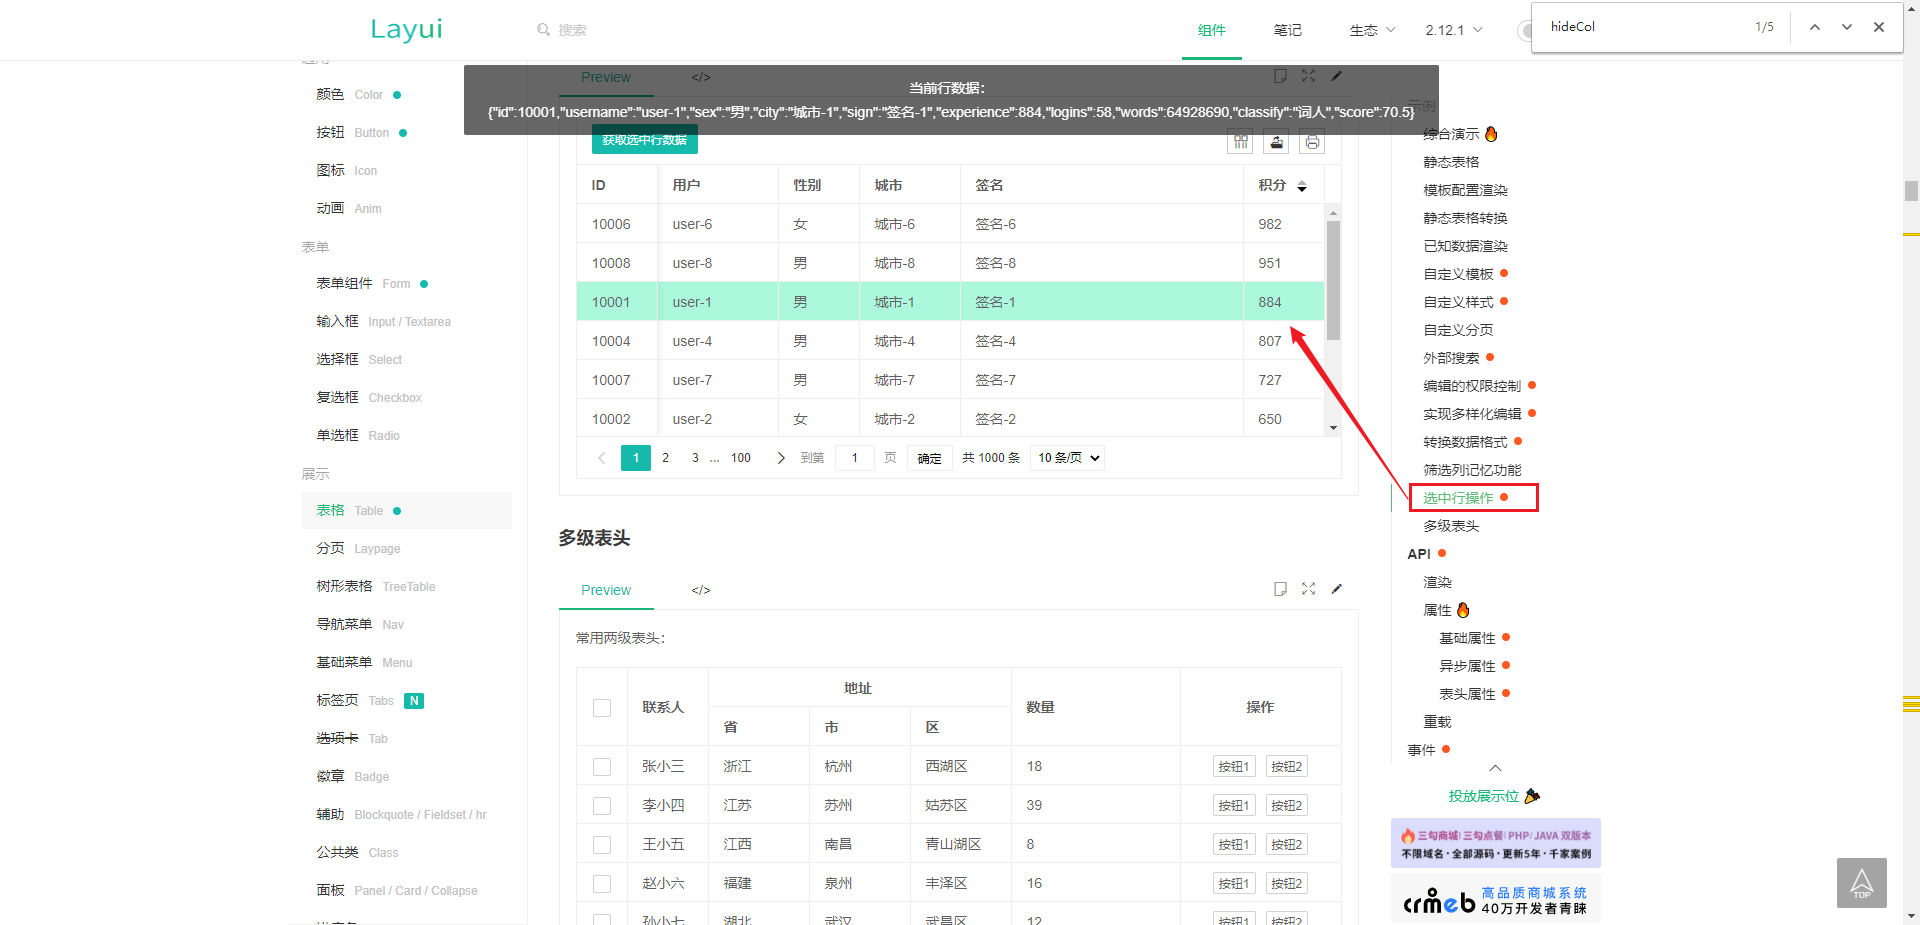
Task: Copy example code using the document icon
Action: click(x=1281, y=76)
